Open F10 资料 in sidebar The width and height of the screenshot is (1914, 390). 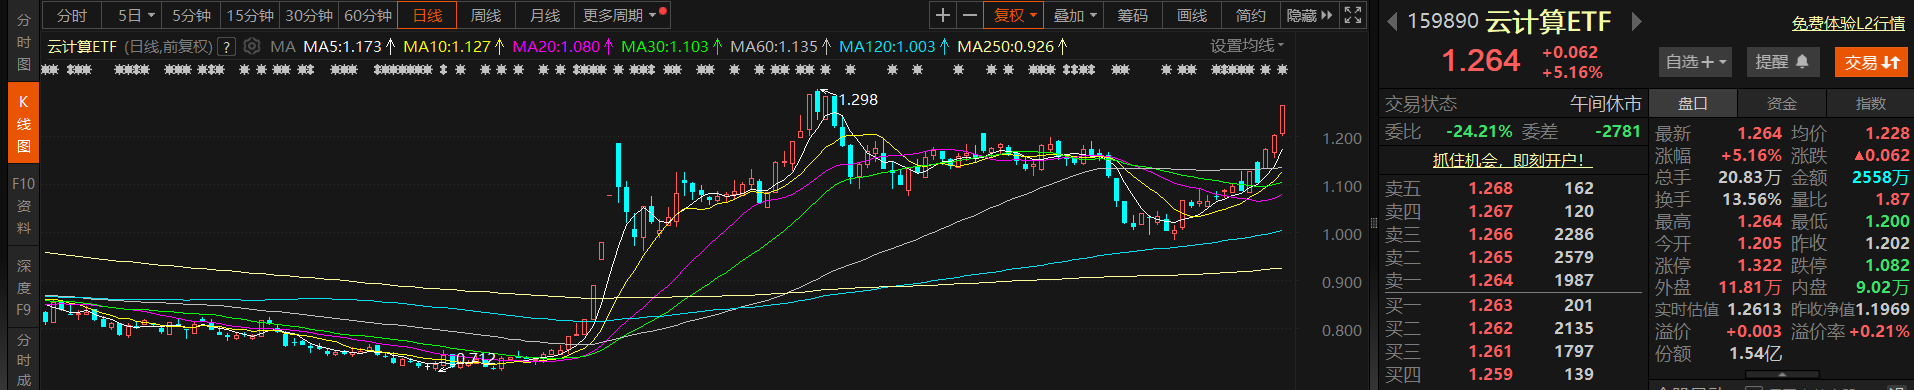click(23, 206)
